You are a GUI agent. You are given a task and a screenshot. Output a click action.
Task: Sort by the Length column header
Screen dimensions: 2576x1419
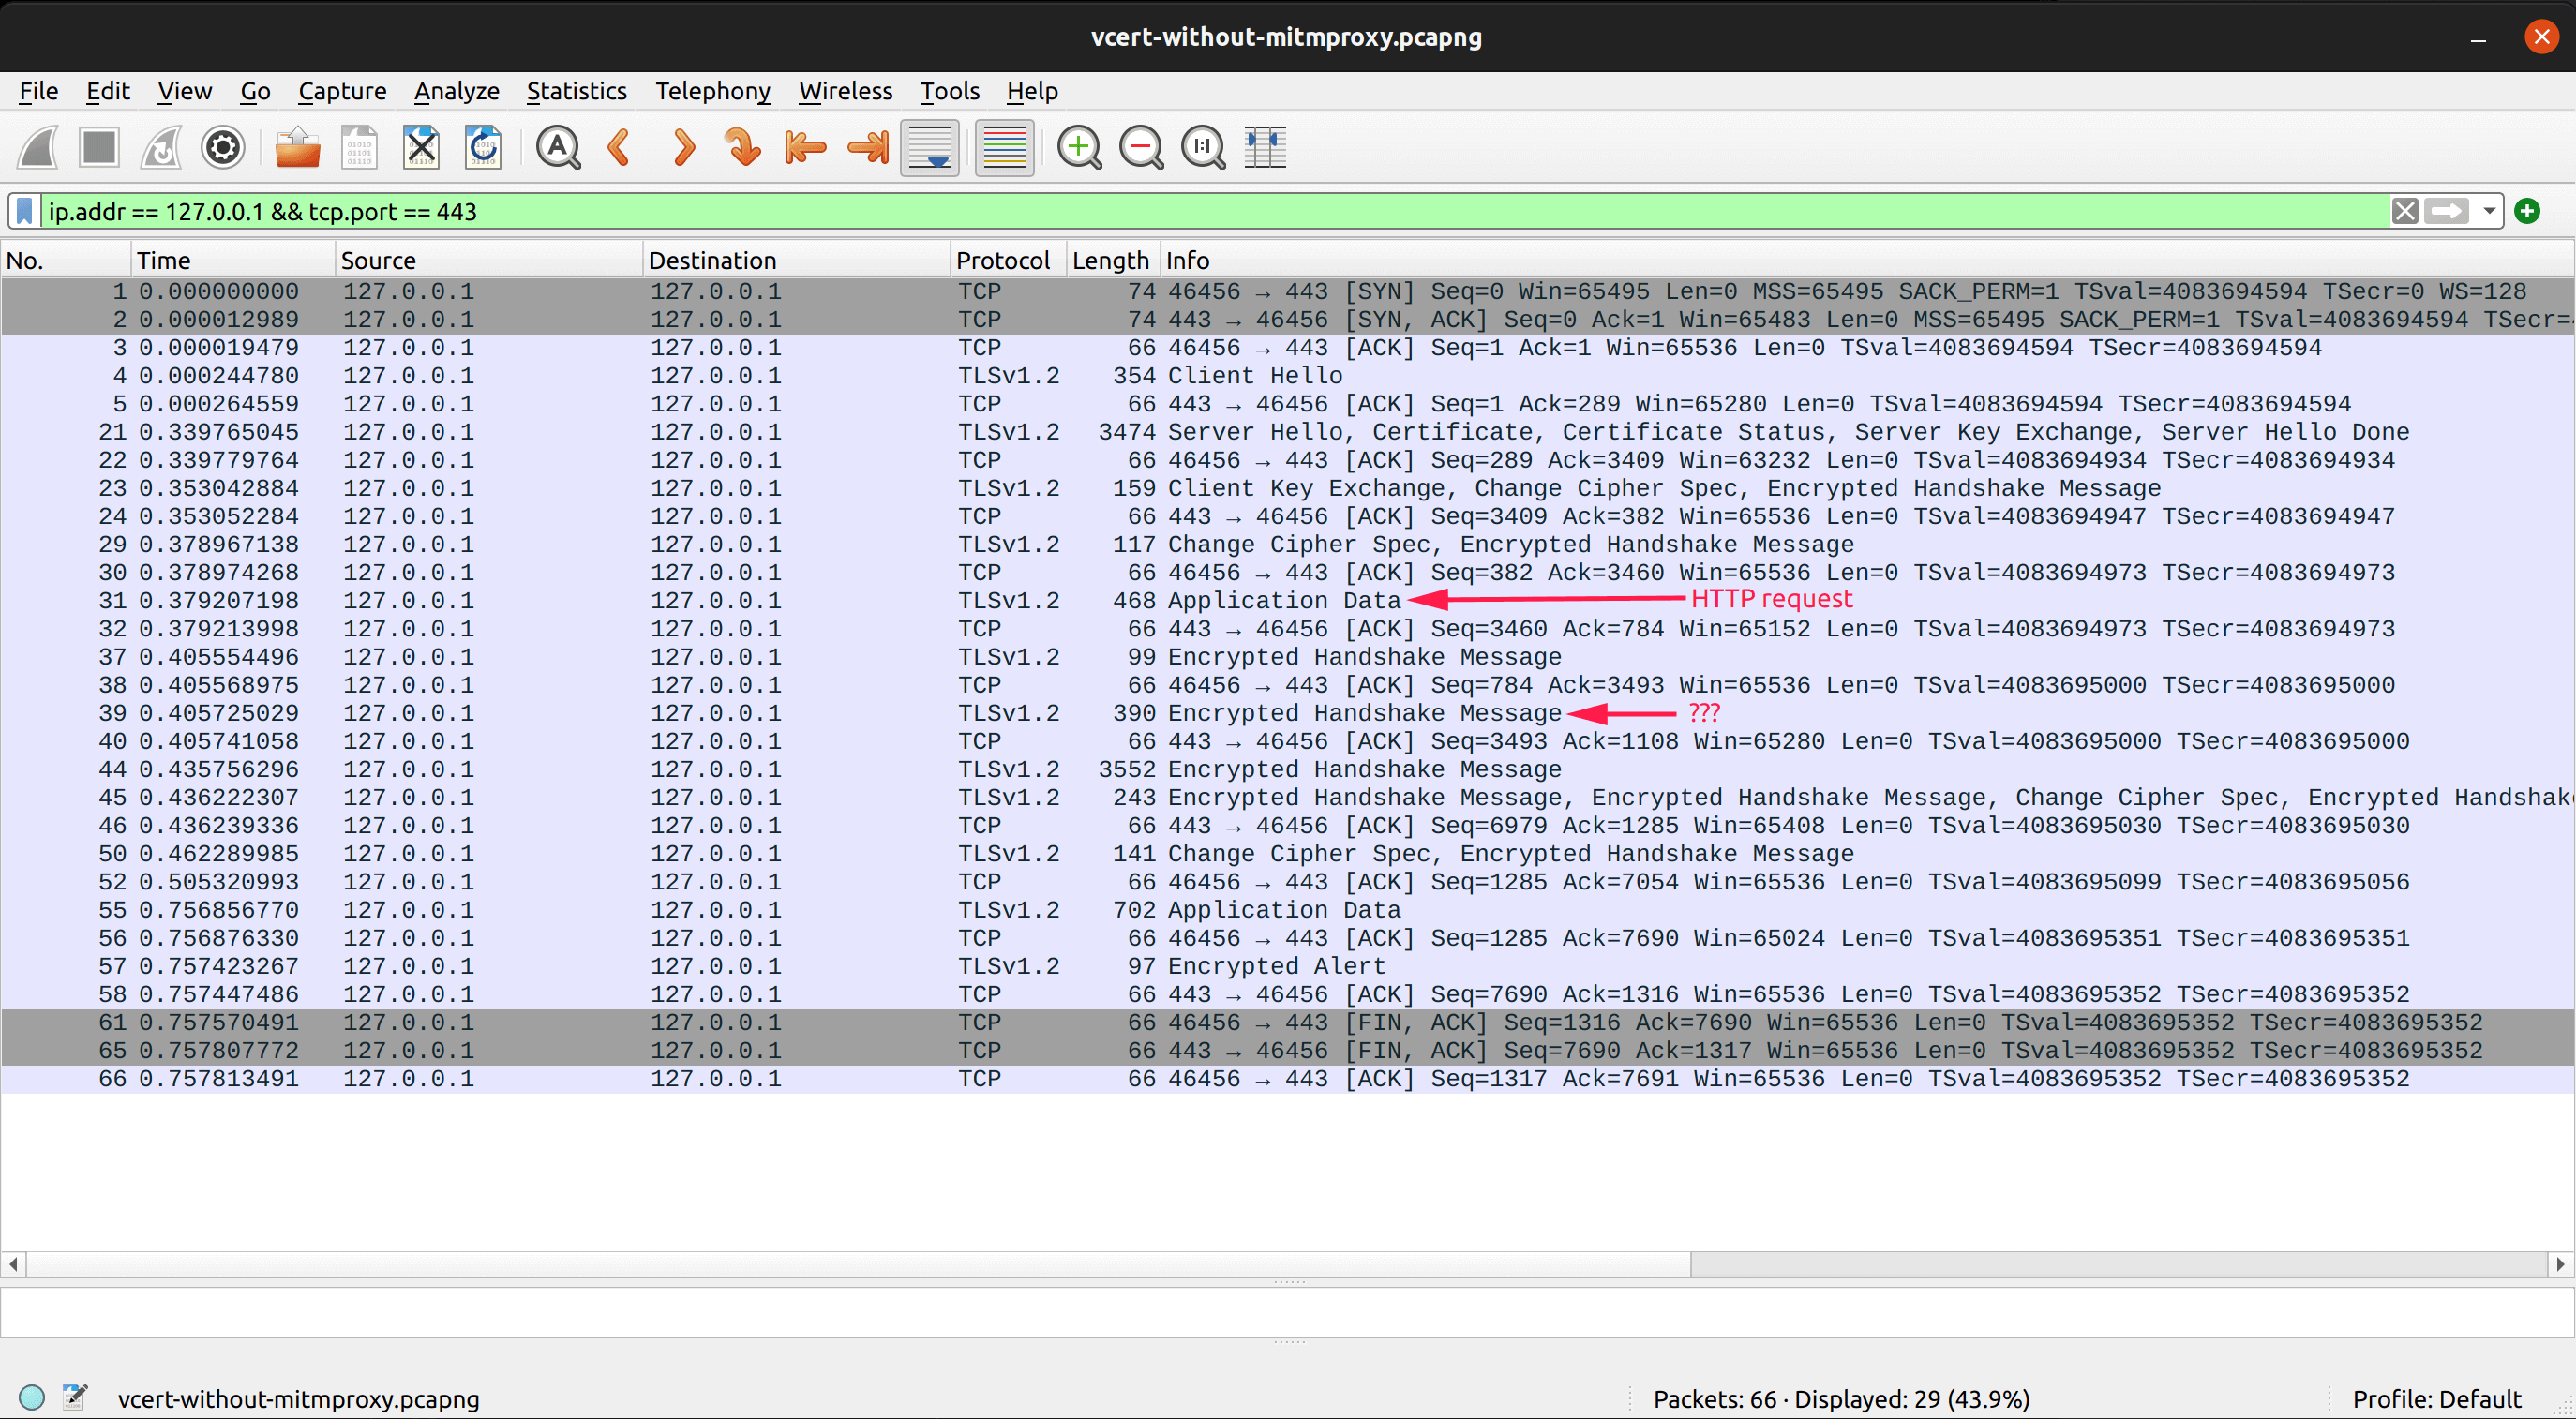pyautogui.click(x=1113, y=260)
